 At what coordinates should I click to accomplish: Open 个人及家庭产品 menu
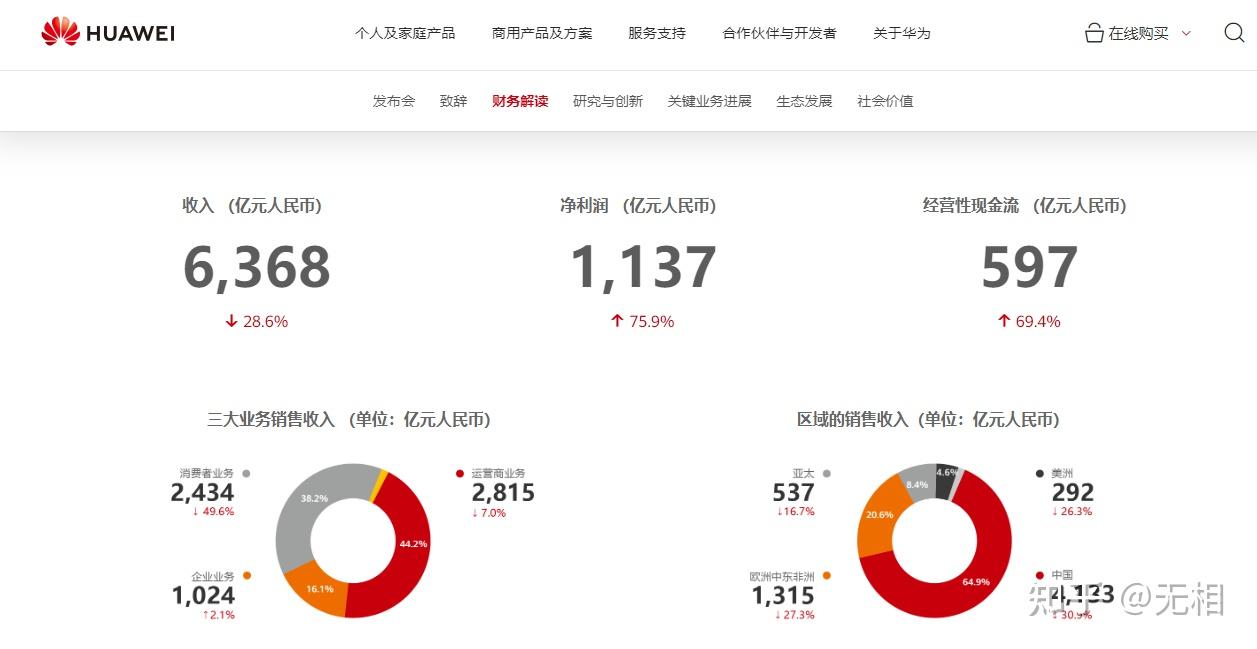(405, 33)
